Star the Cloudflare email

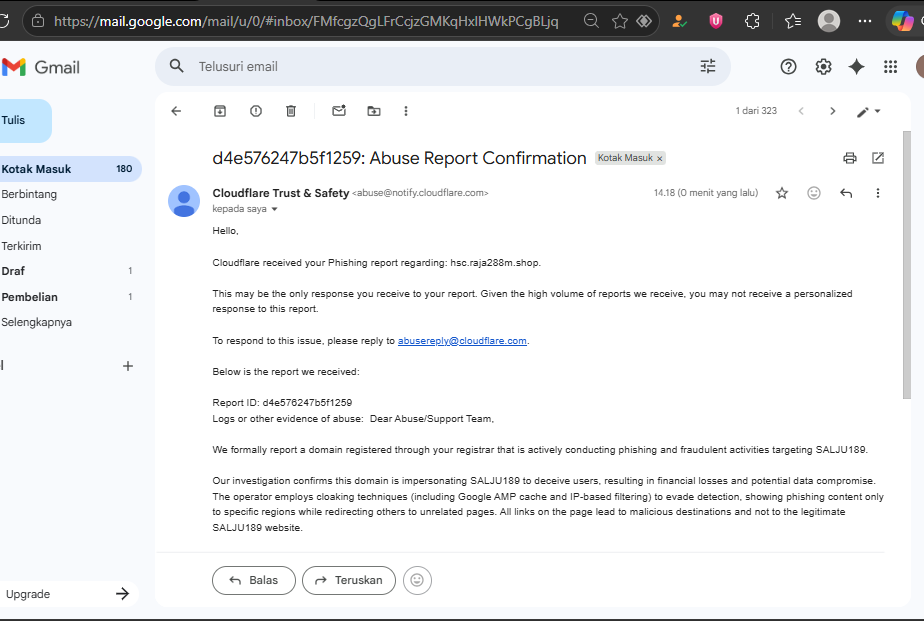[x=782, y=193]
